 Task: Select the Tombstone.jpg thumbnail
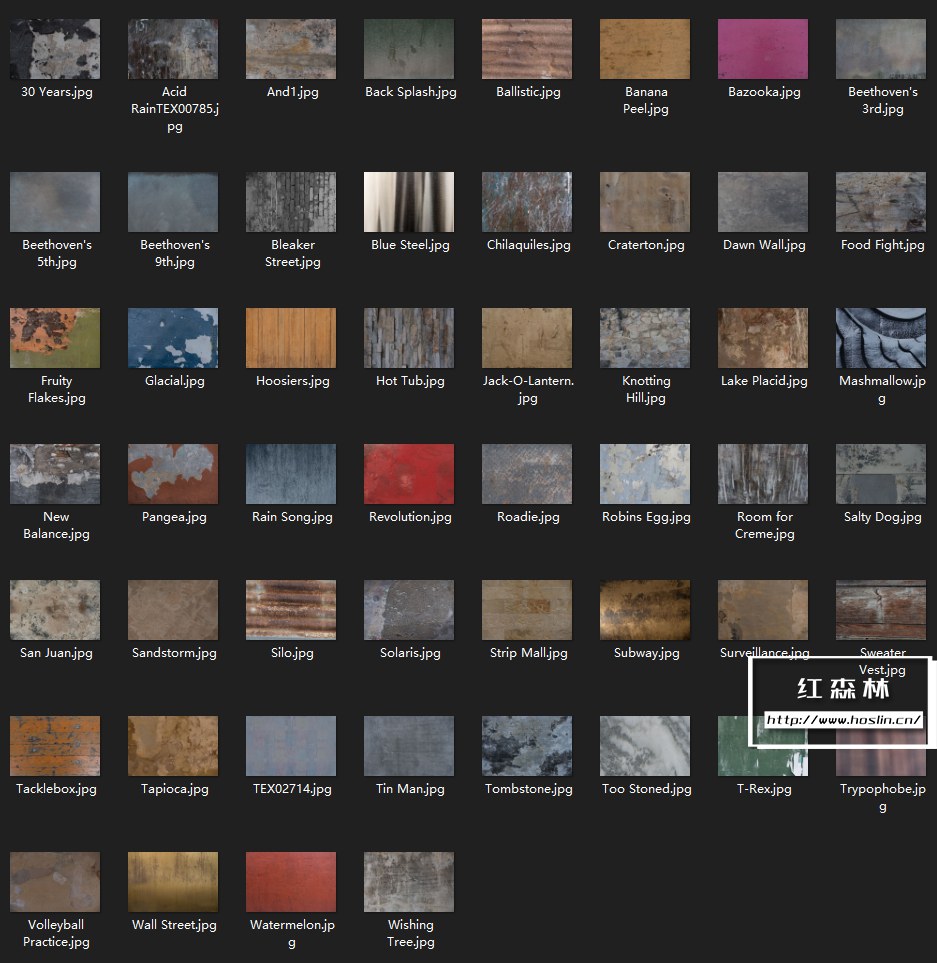[527, 746]
